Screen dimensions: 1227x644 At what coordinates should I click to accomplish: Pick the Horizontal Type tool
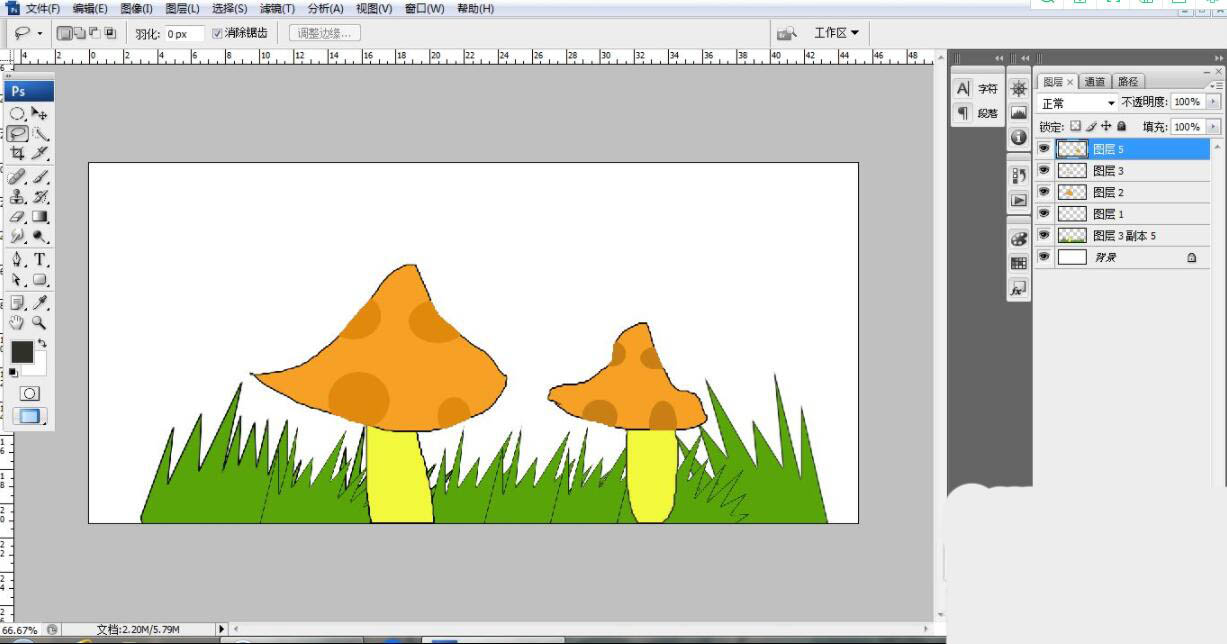(x=40, y=259)
